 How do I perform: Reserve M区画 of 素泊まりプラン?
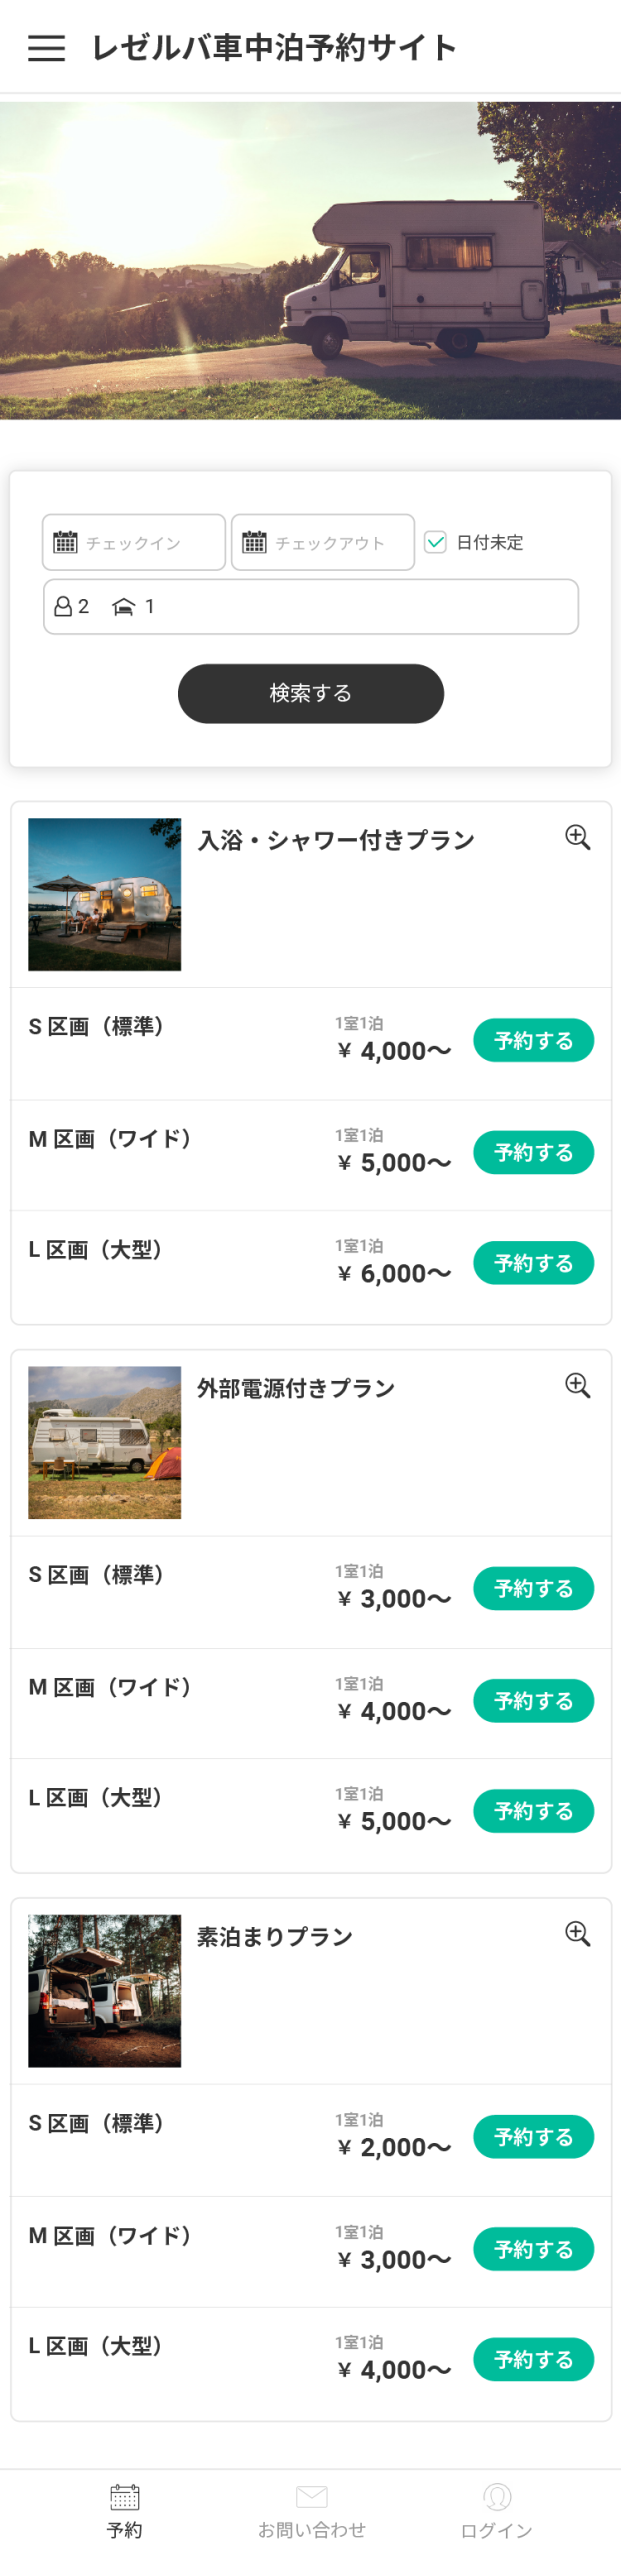533,2249
